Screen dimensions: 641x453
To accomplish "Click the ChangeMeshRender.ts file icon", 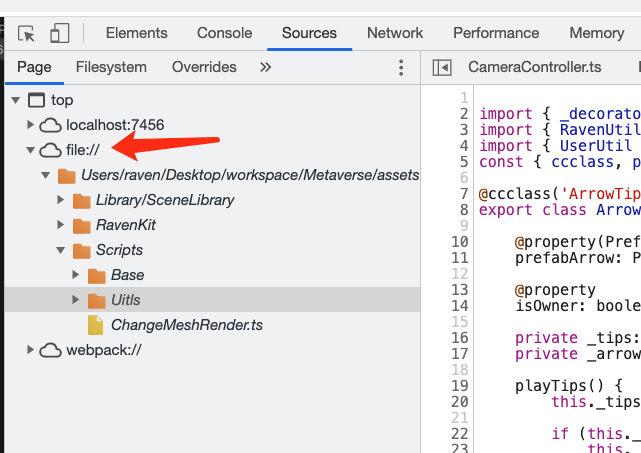I will pos(95,325).
